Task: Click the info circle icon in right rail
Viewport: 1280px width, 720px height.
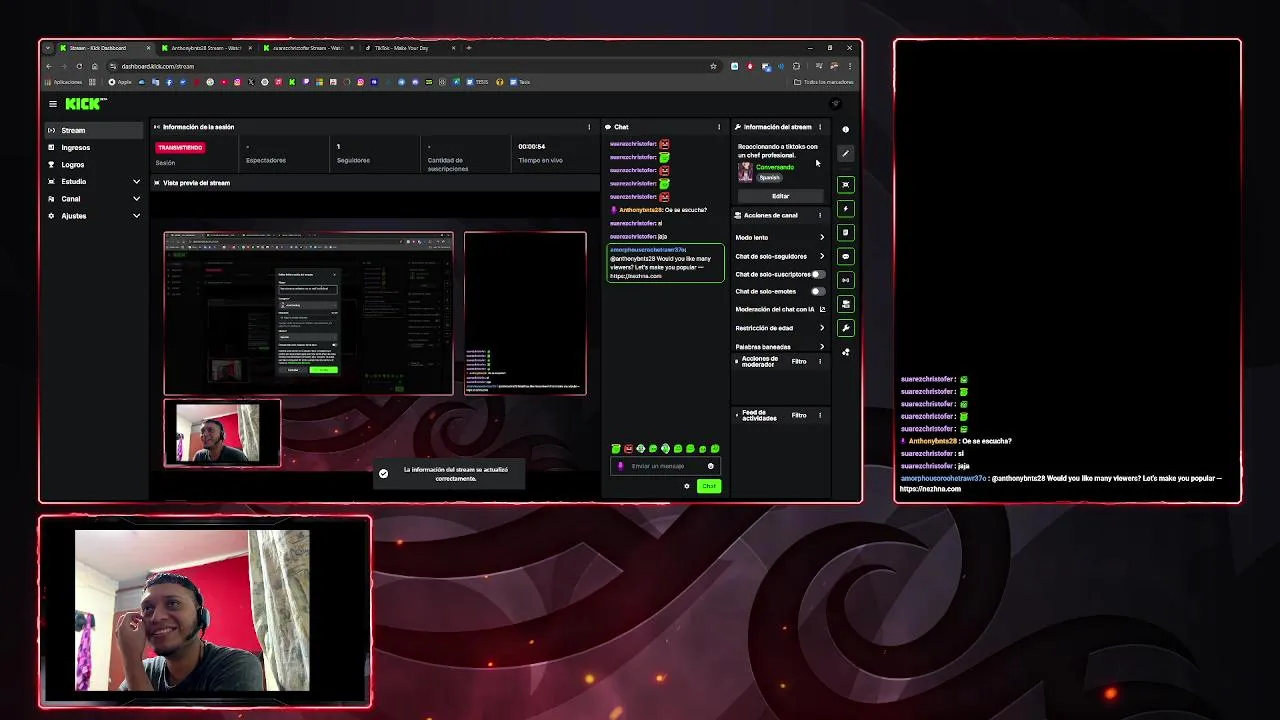Action: tap(845, 129)
